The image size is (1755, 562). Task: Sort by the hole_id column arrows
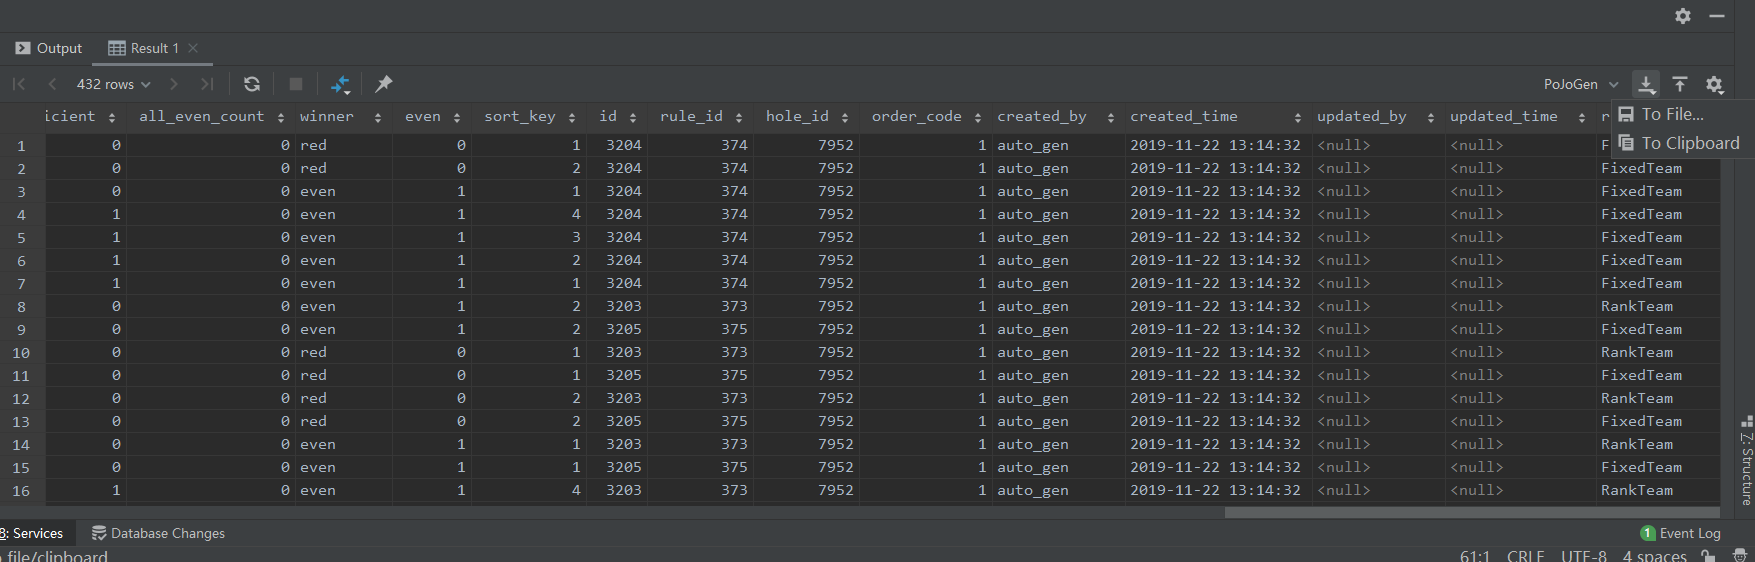point(845,117)
